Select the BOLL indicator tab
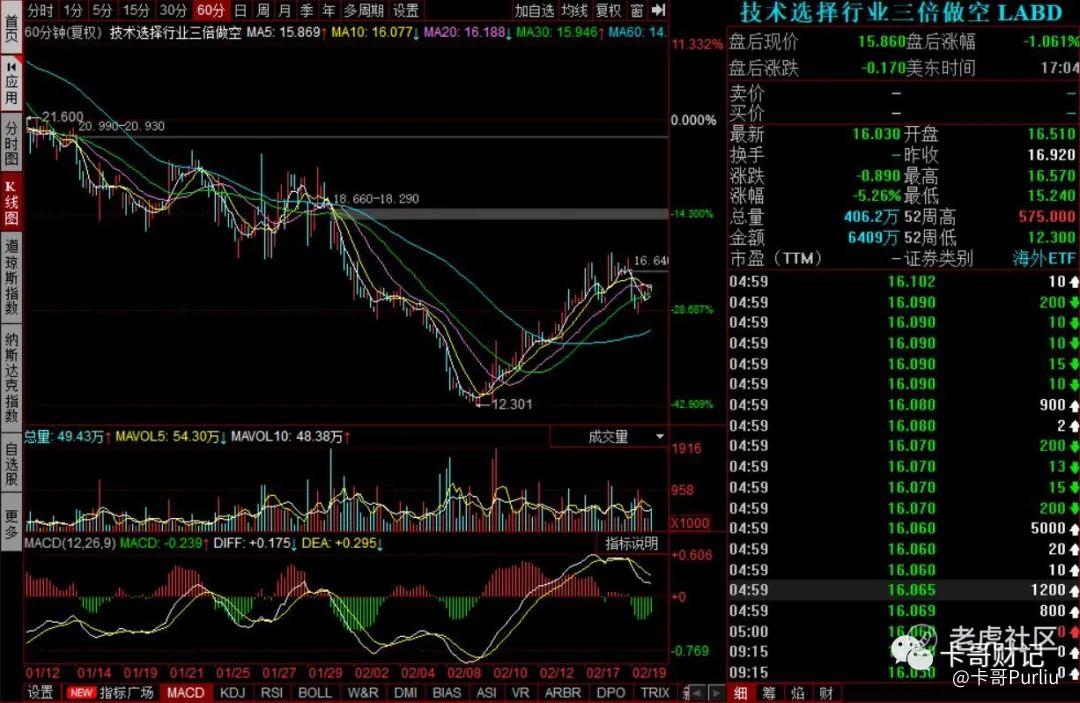Screen dimensions: 1080x703 (x=315, y=692)
